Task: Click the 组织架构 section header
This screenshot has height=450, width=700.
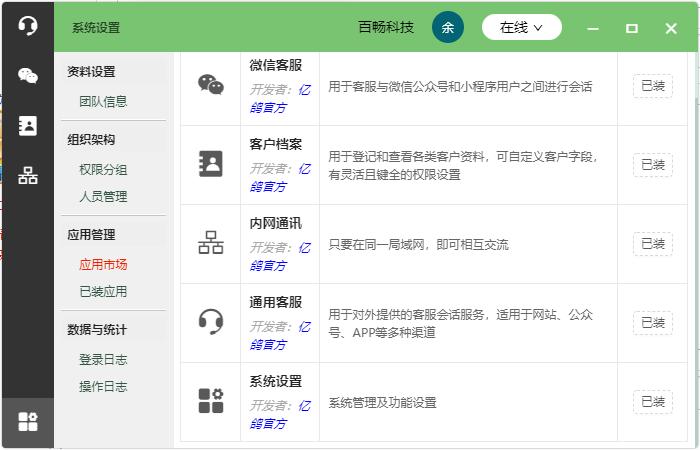Action: [91, 140]
